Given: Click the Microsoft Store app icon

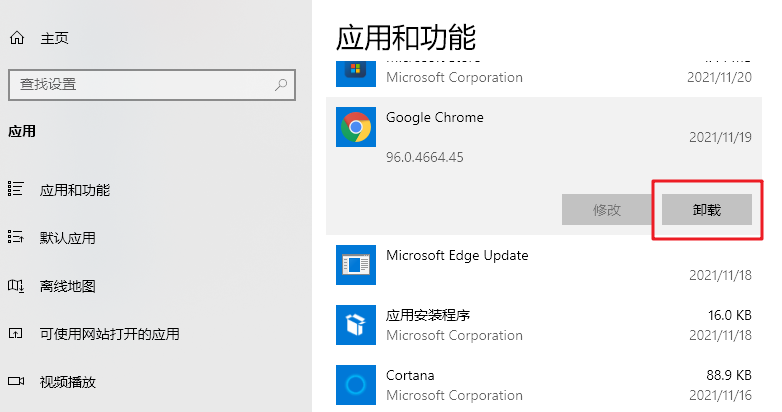Looking at the screenshot, I should (356, 74).
